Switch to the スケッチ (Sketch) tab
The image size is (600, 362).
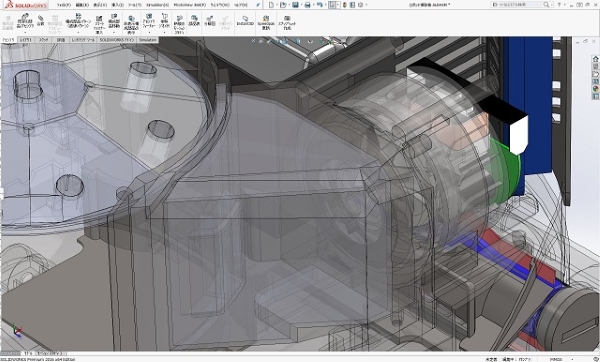click(43, 40)
